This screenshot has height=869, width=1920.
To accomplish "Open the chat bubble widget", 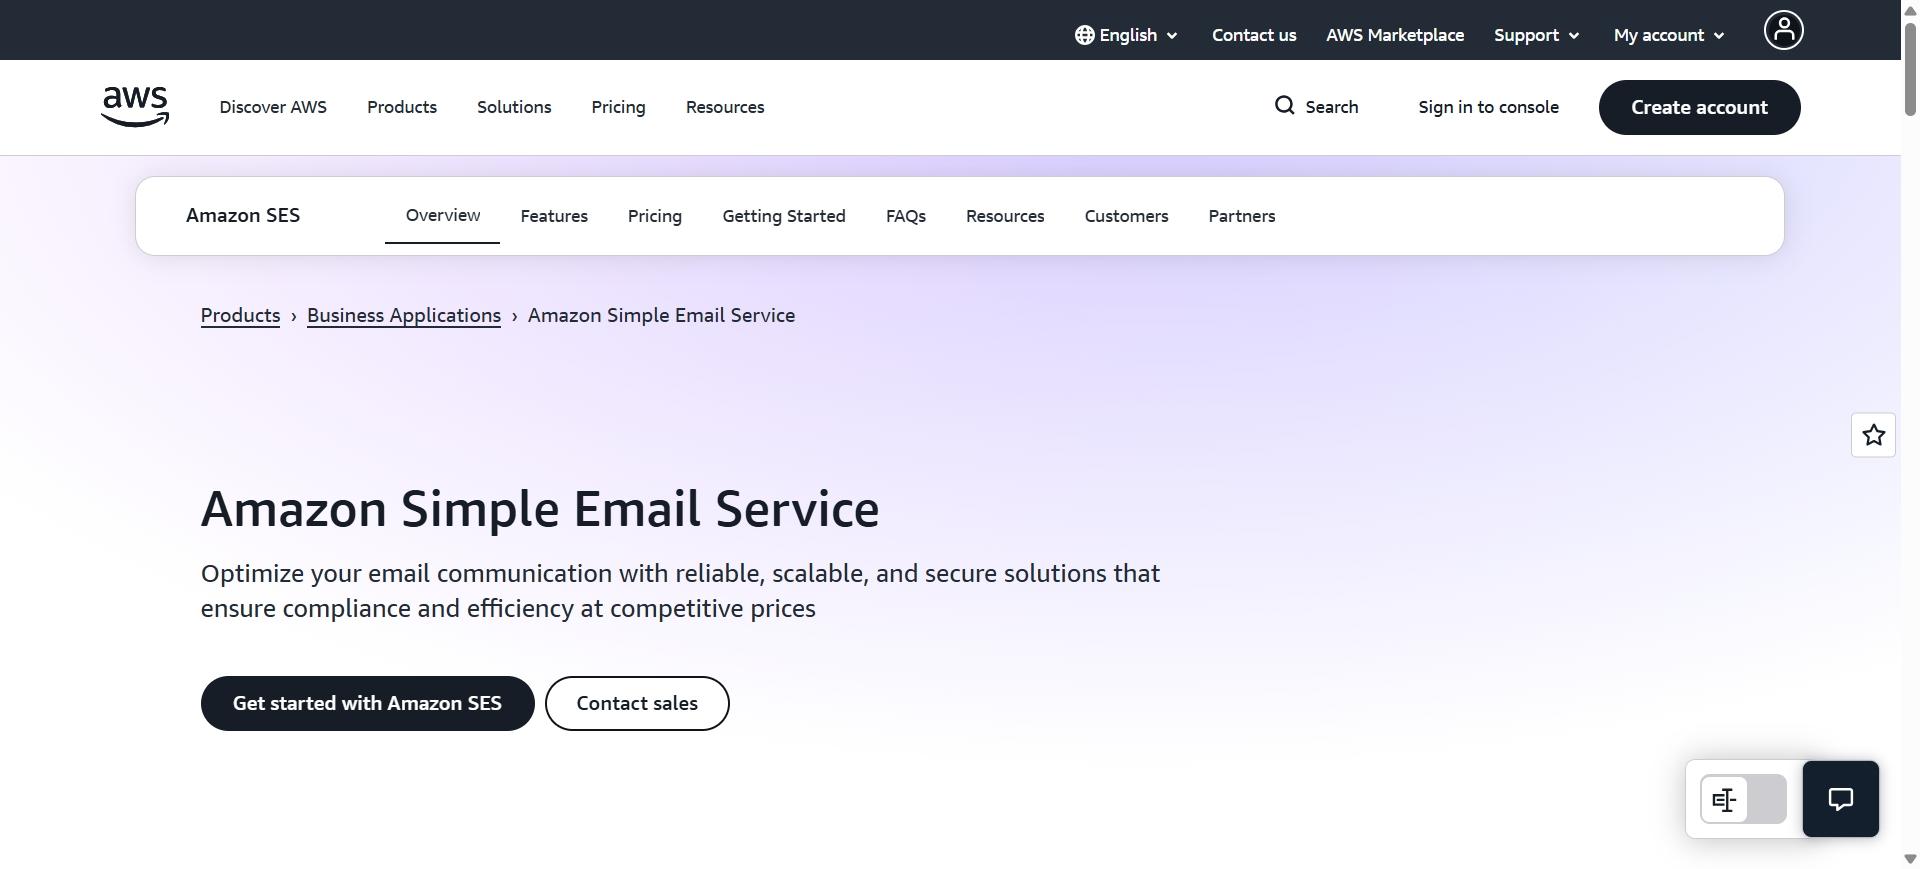I will (1840, 799).
